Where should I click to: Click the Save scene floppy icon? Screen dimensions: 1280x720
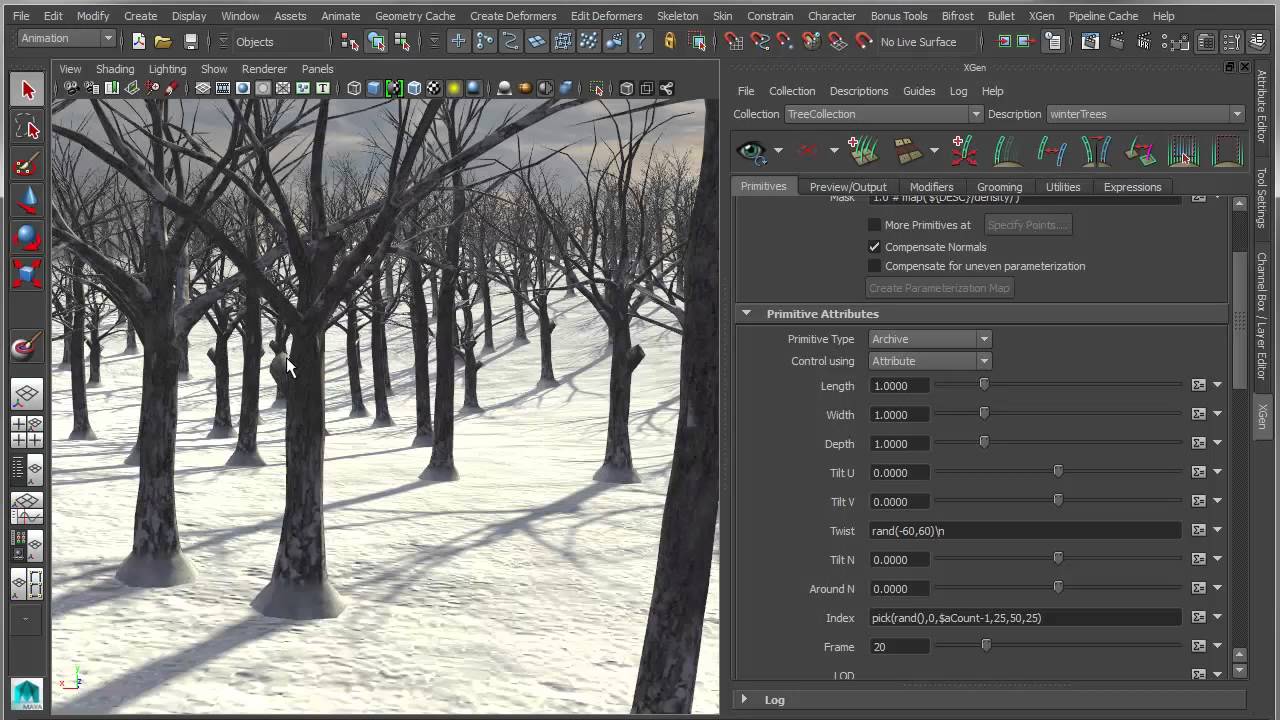[x=190, y=42]
